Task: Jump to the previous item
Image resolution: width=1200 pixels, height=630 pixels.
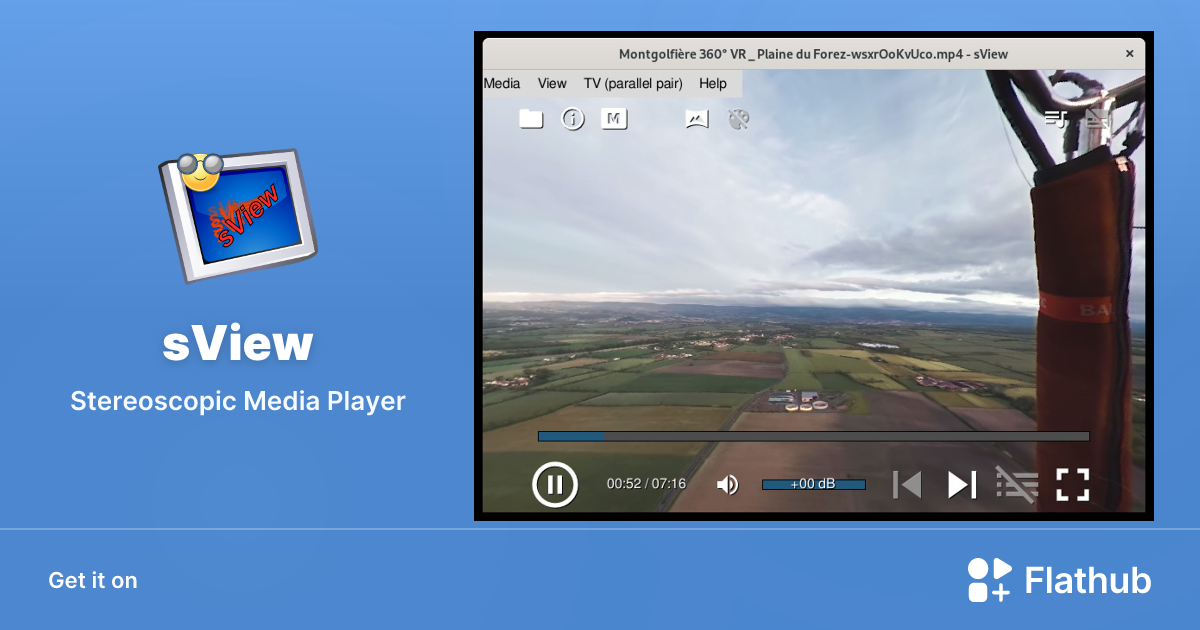Action: [x=906, y=484]
